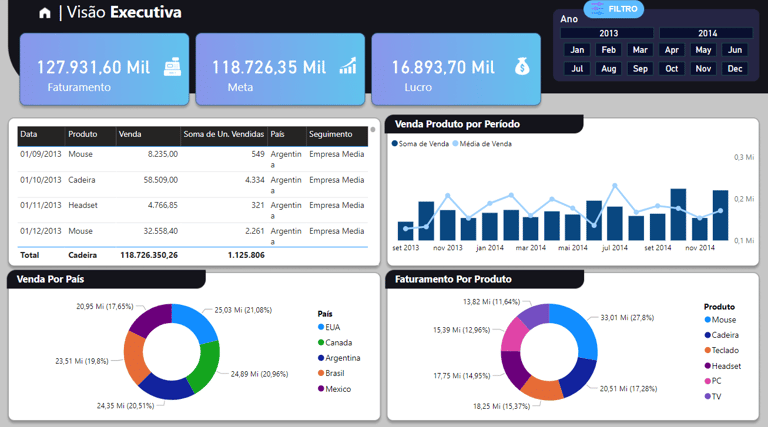Screen dimensions: 768x427
Task: Click the FILTRO button
Action: point(614,9)
